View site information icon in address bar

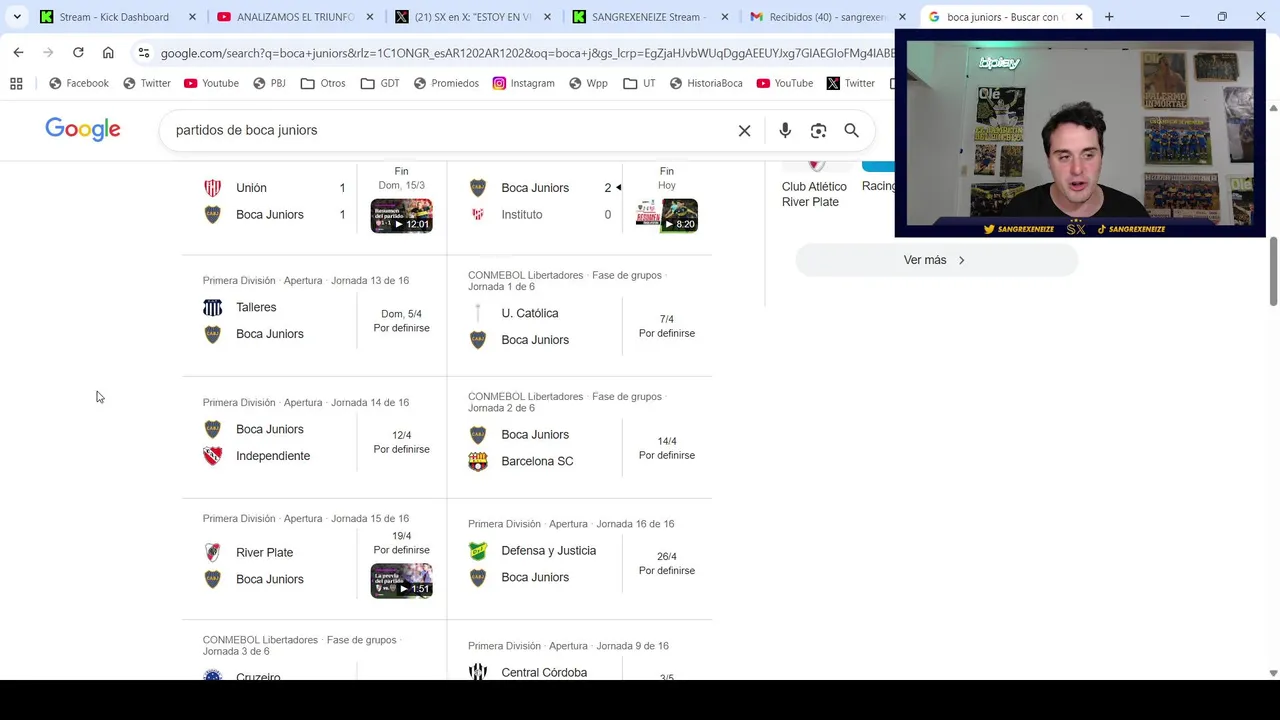coord(144,53)
